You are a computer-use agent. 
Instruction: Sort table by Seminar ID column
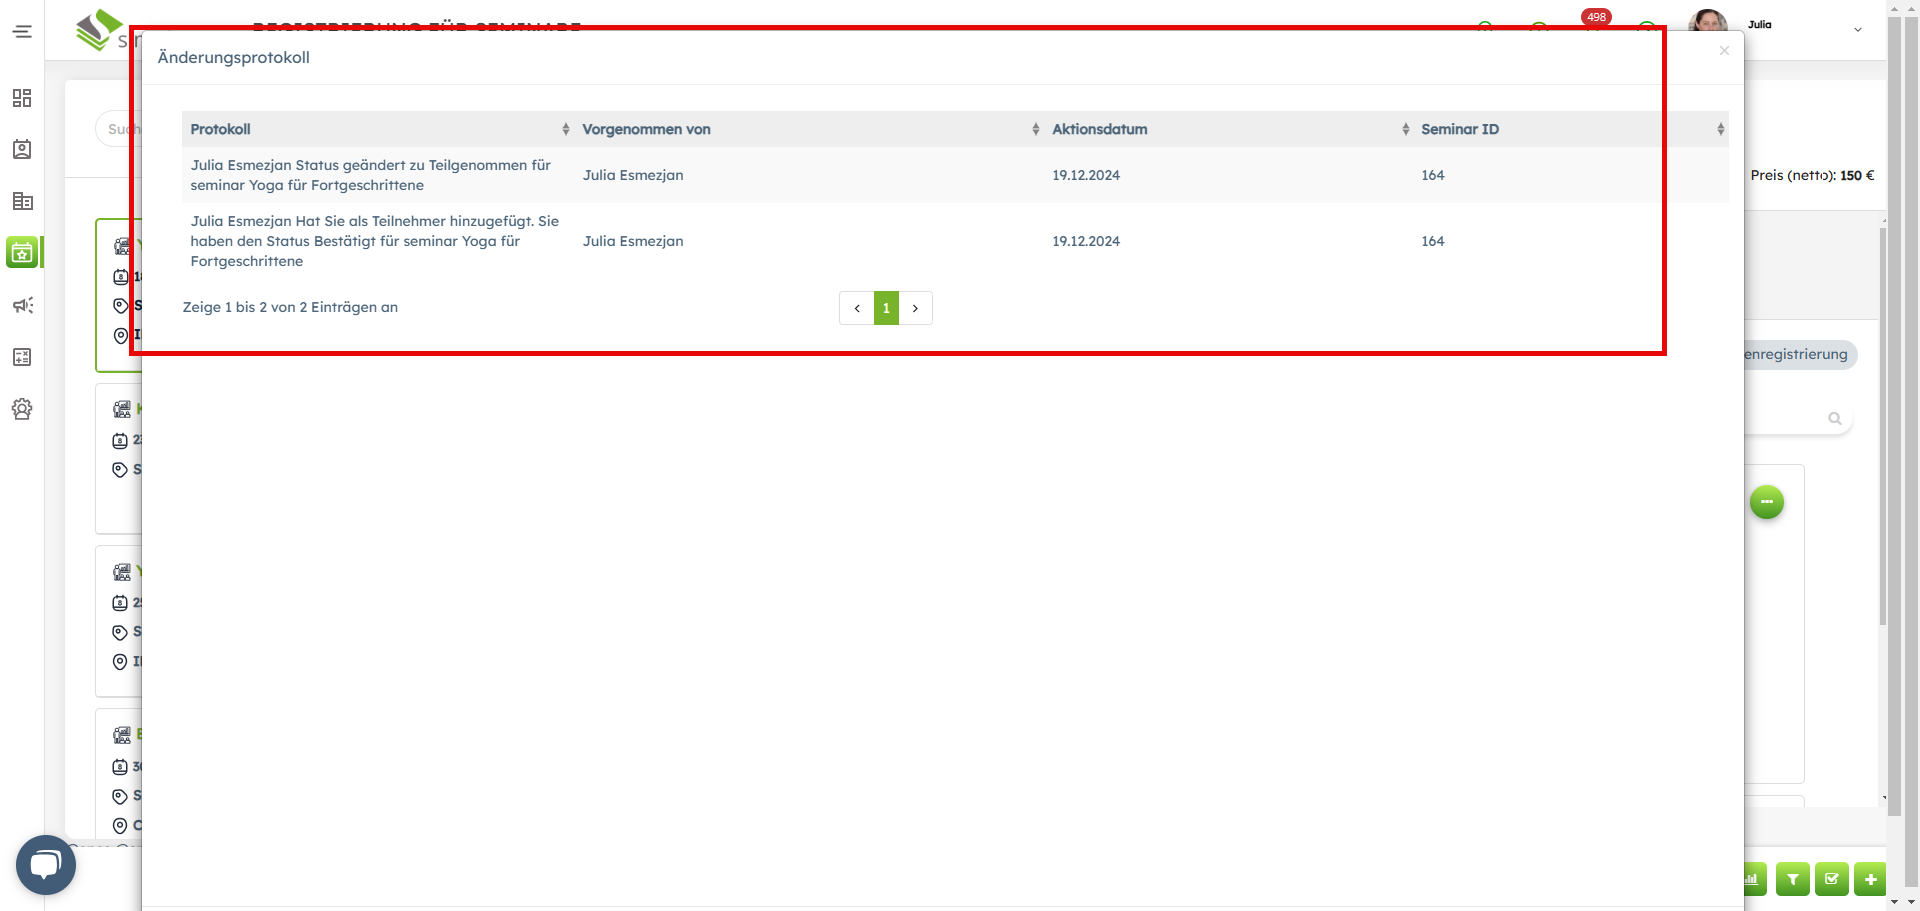[x=1570, y=129]
